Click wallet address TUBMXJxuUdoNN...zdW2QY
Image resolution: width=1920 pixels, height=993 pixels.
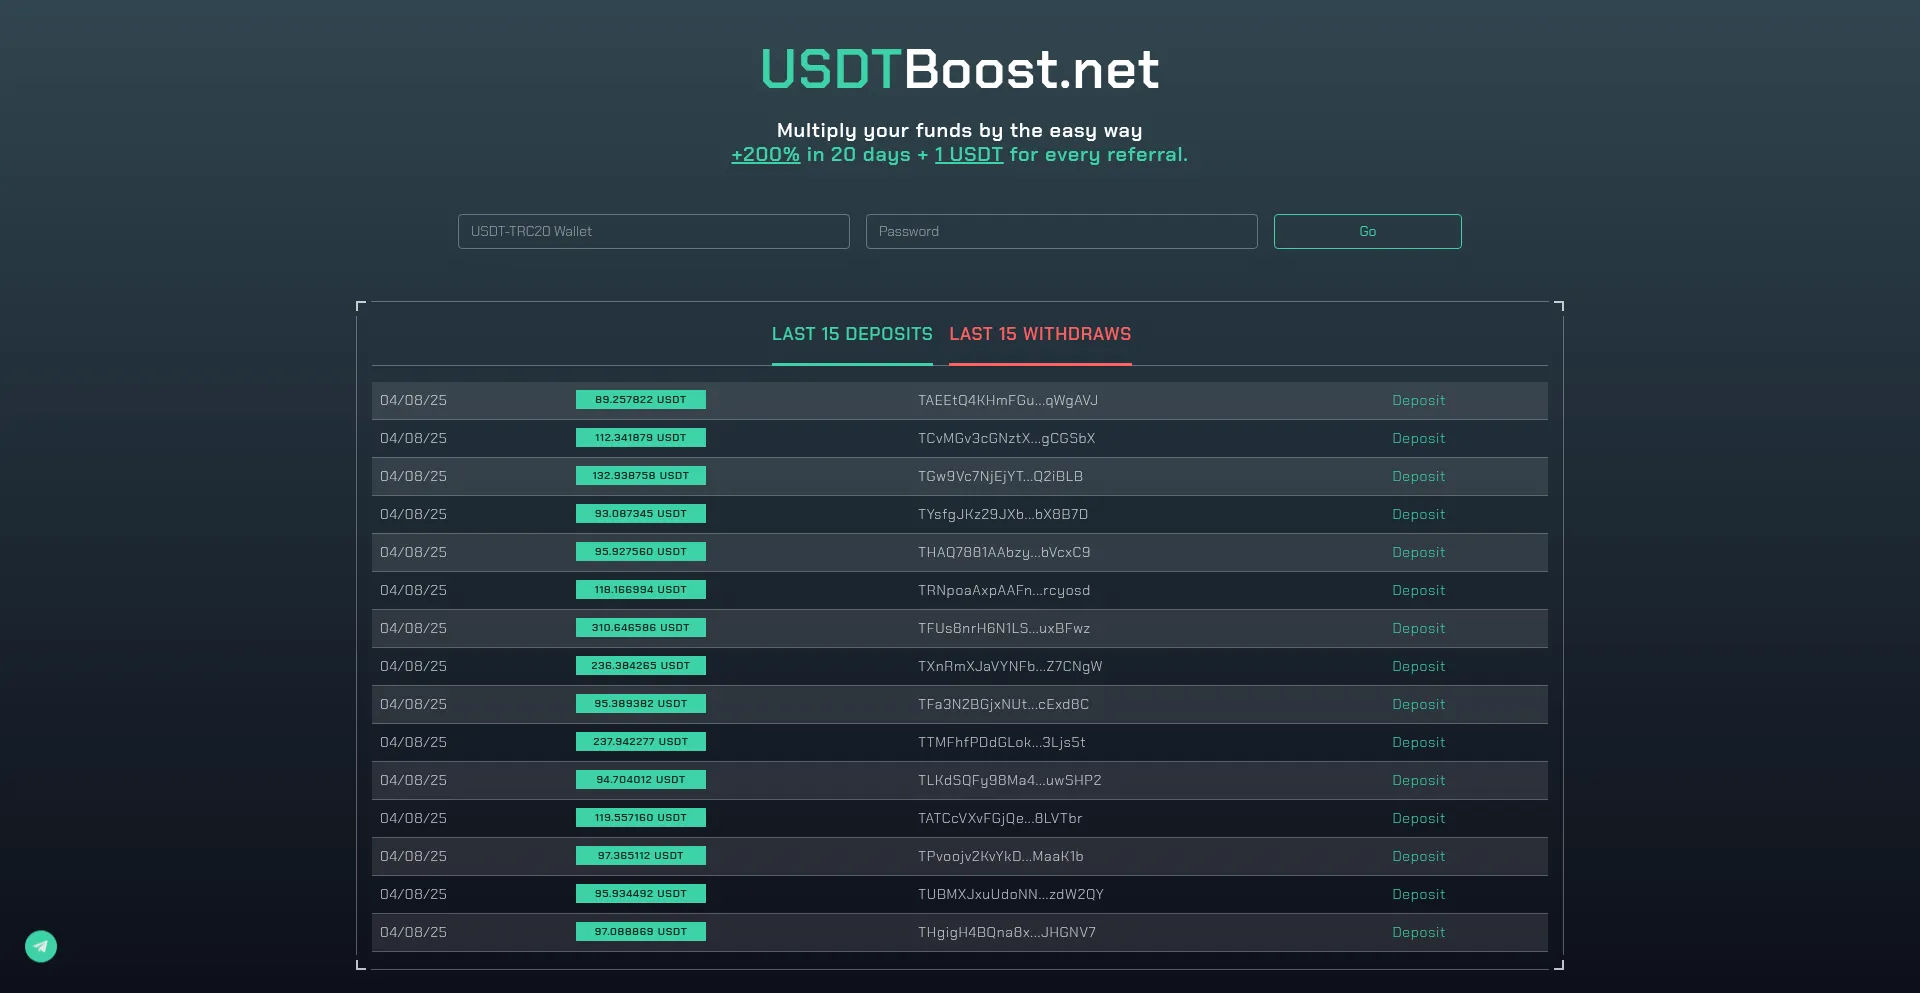click(1011, 894)
